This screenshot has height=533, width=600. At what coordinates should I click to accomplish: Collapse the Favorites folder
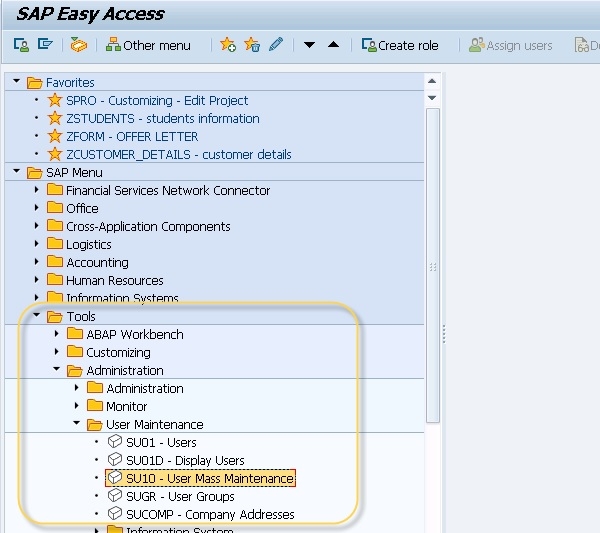pyautogui.click(x=17, y=82)
